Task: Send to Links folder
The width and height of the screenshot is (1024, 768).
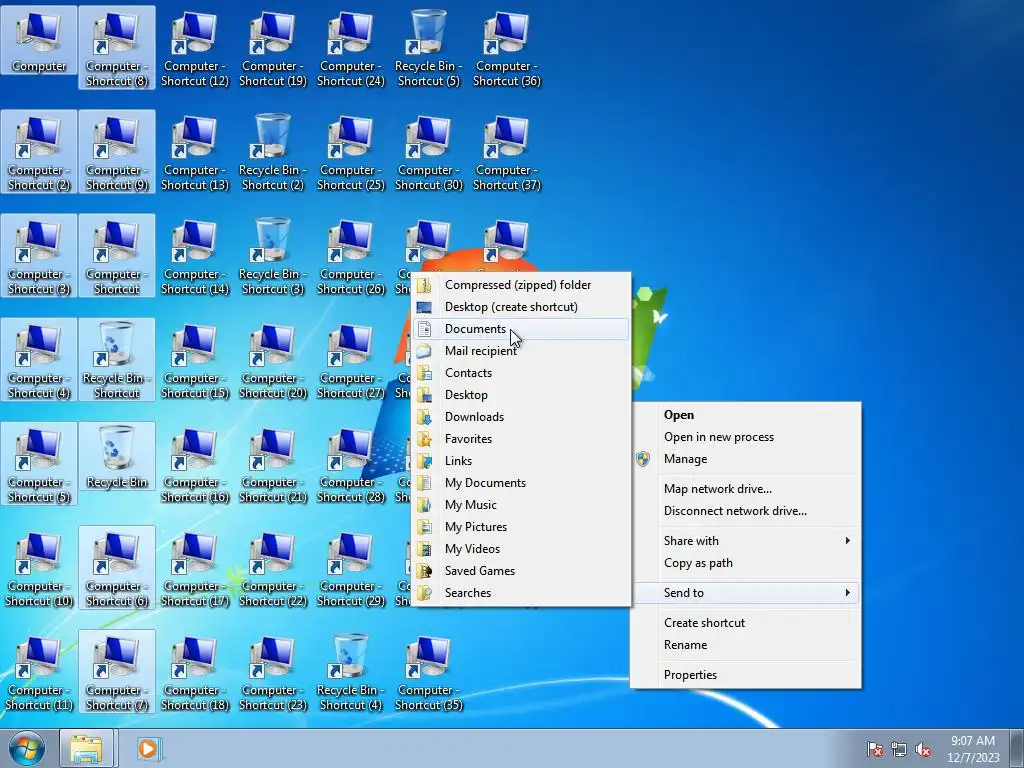Action: click(520, 461)
